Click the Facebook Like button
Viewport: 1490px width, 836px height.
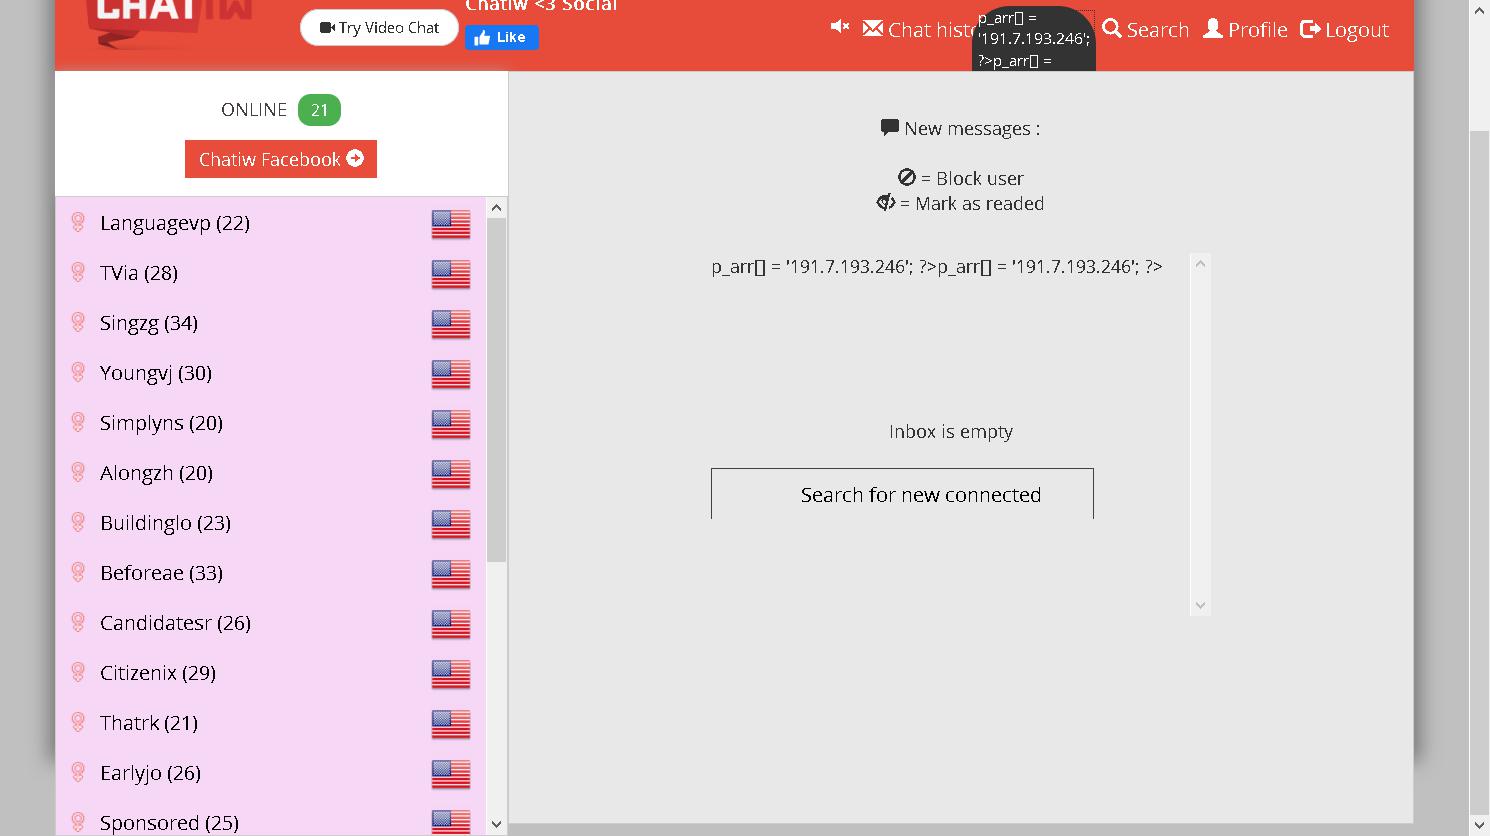[x=502, y=37]
